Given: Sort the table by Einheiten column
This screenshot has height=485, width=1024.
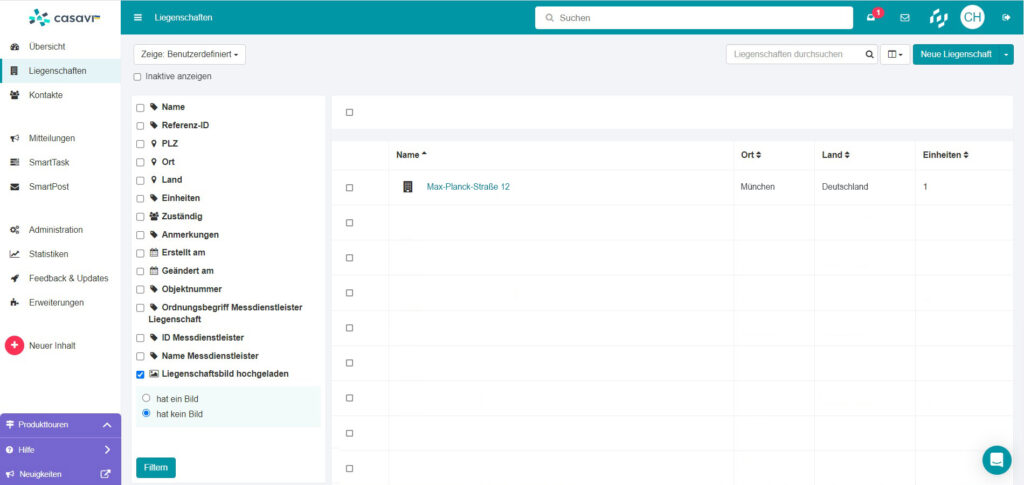Looking at the screenshot, I should [945, 155].
